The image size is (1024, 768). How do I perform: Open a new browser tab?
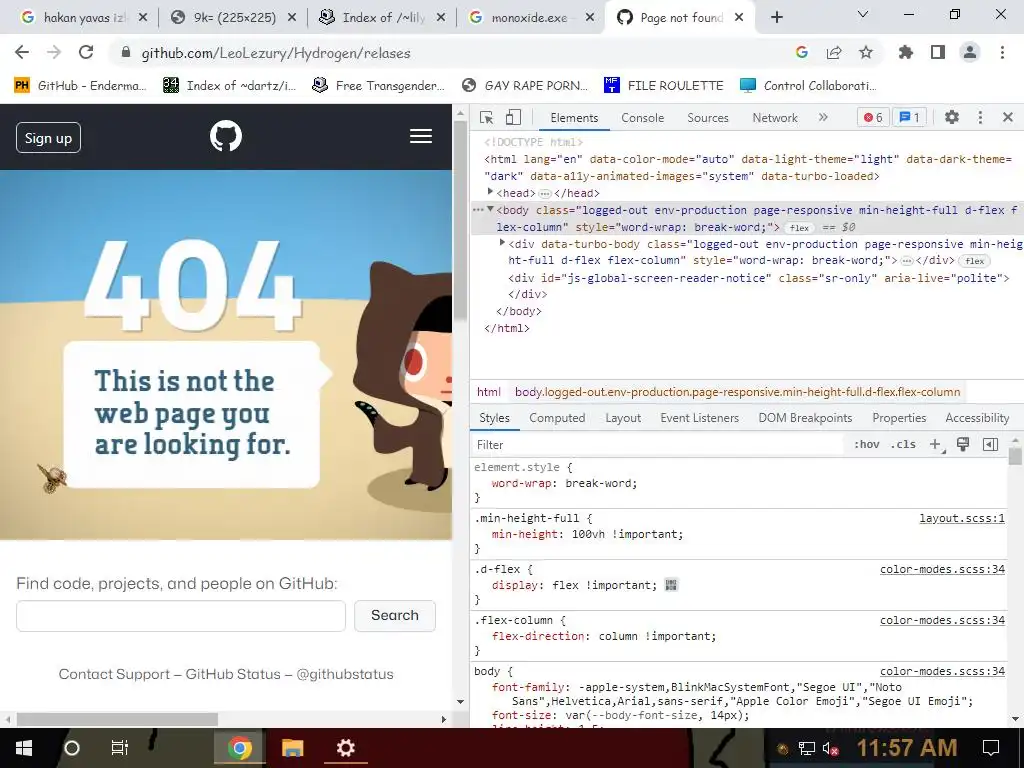click(776, 18)
